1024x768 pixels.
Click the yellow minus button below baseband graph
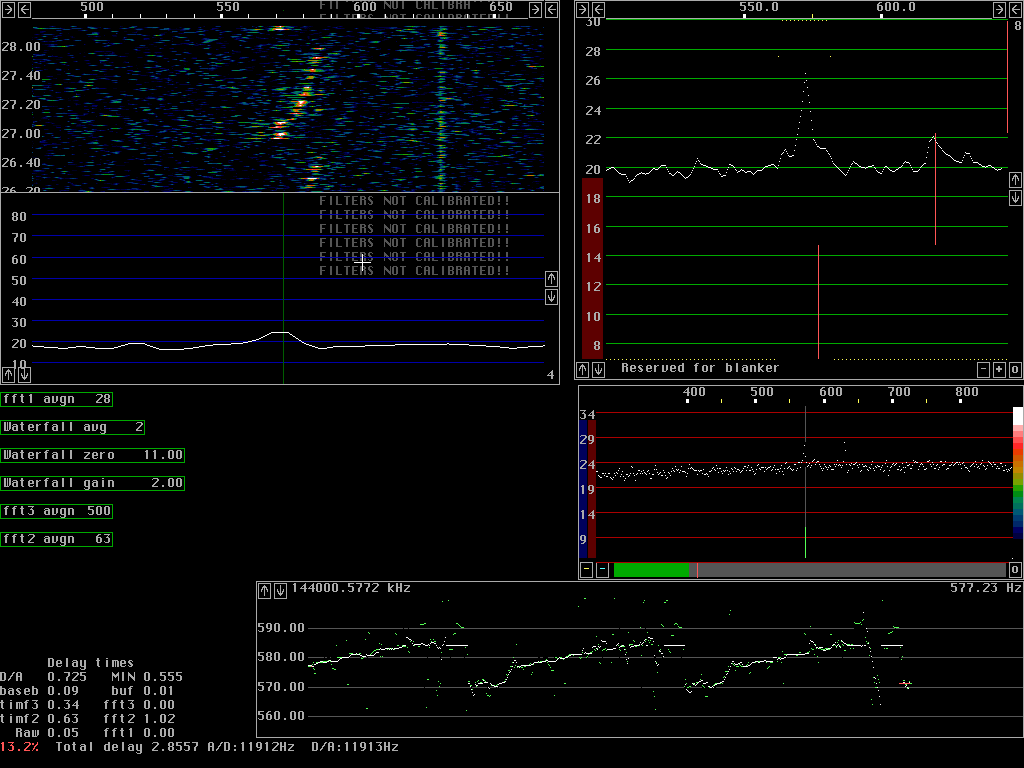point(586,570)
